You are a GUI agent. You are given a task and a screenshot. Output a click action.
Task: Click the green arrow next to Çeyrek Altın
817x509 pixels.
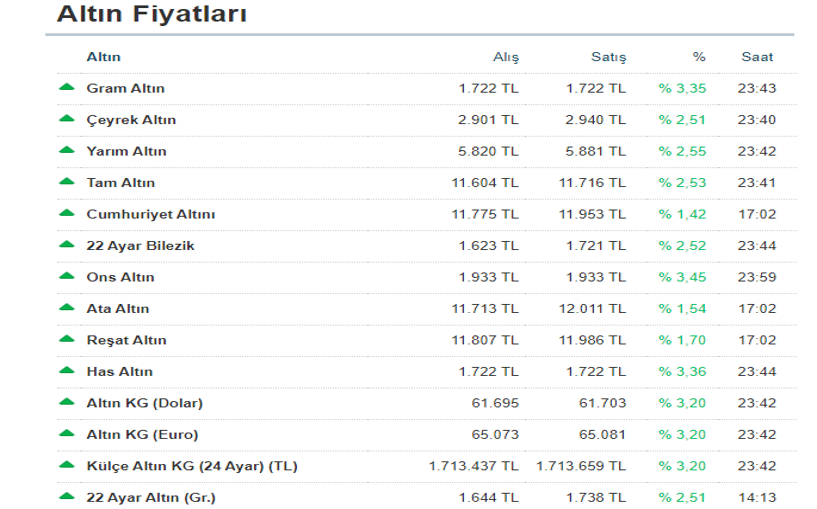pos(67,119)
